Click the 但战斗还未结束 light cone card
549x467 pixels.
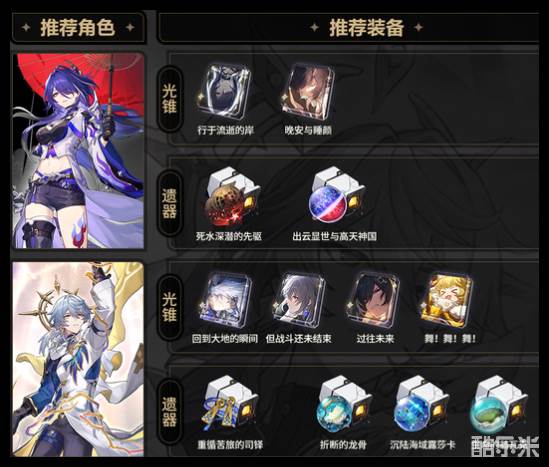[299, 300]
